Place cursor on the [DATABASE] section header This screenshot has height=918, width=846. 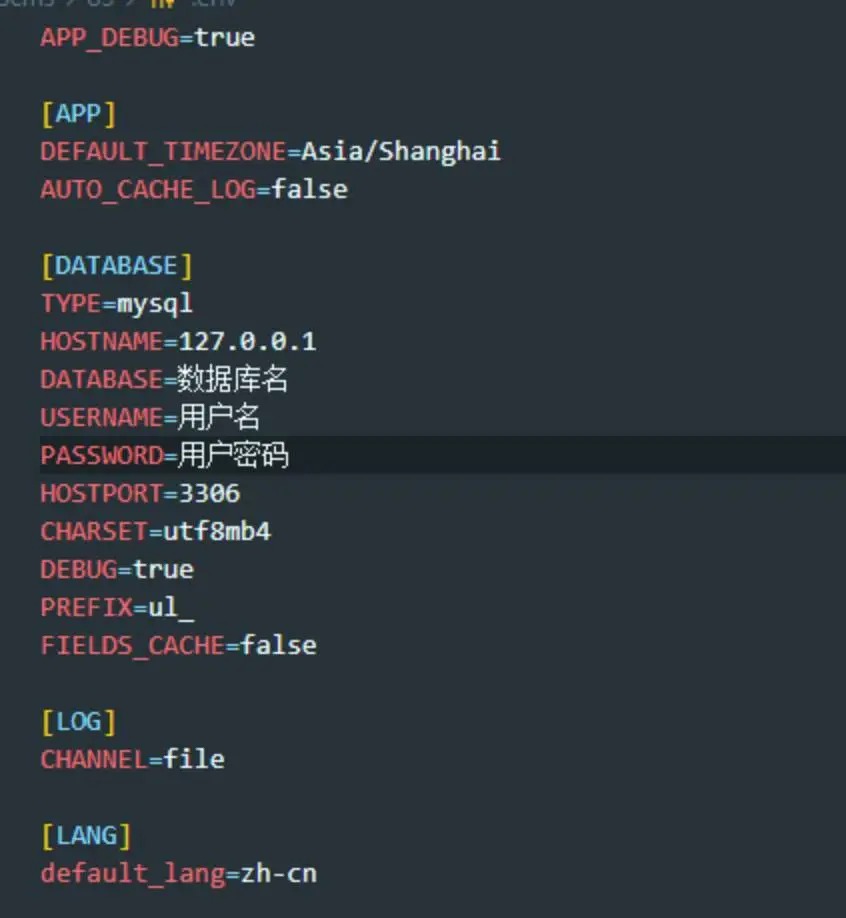tap(116, 266)
